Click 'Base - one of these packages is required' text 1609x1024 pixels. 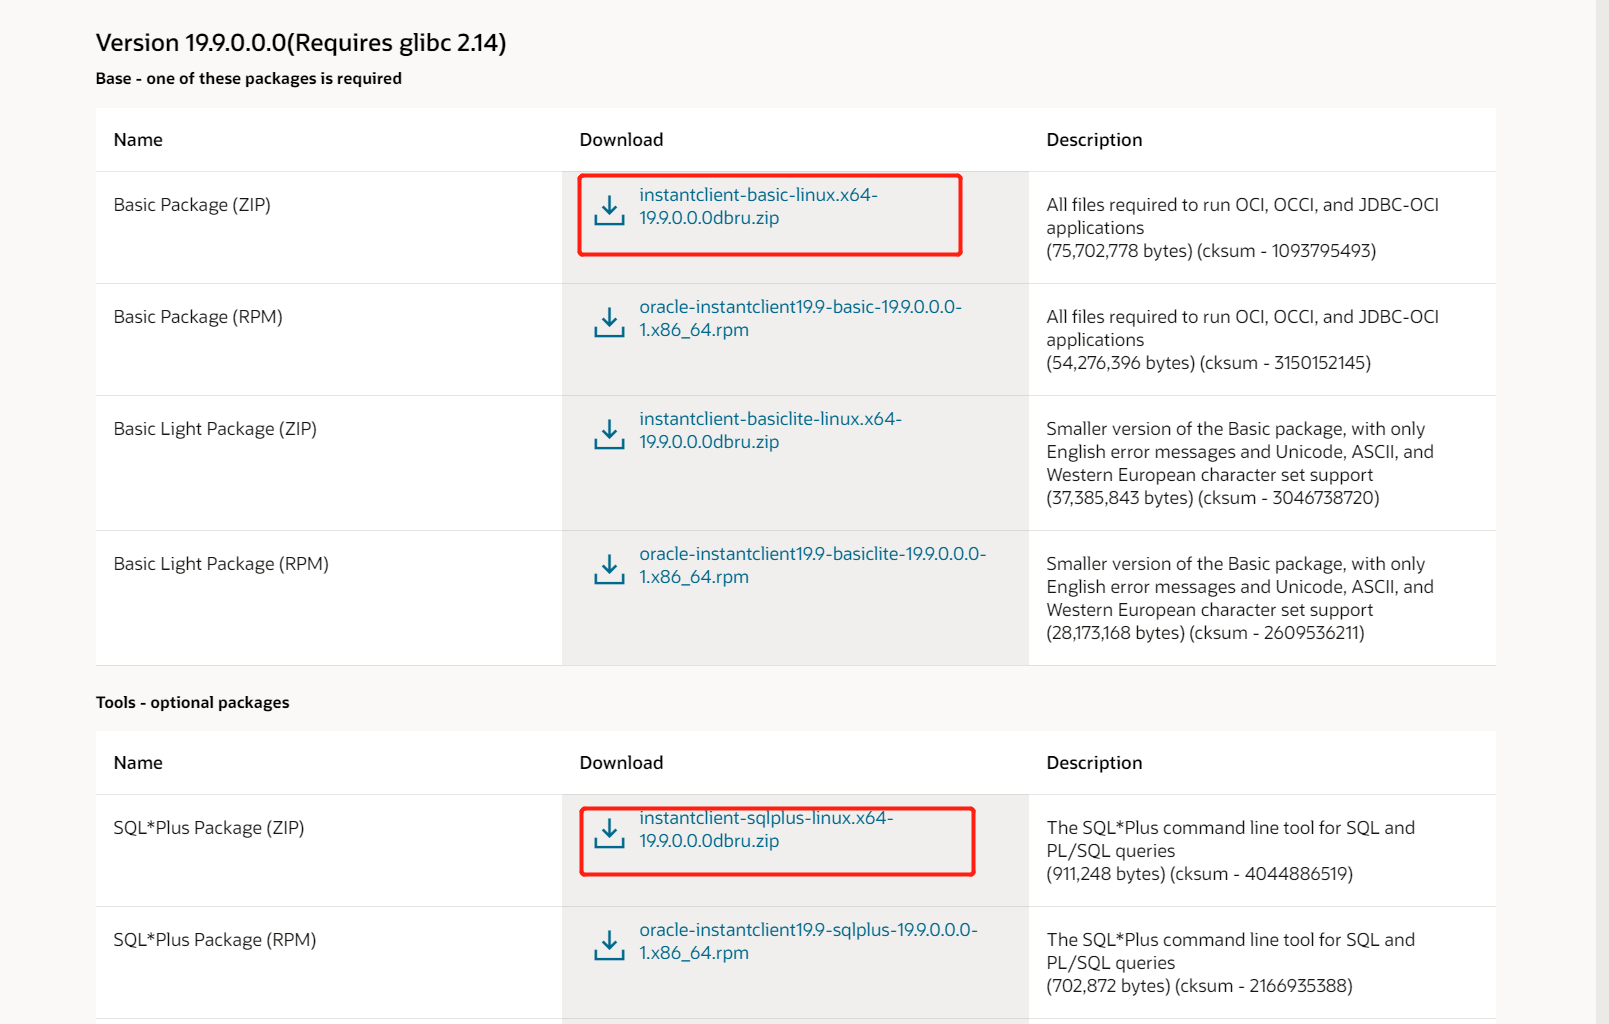(249, 78)
